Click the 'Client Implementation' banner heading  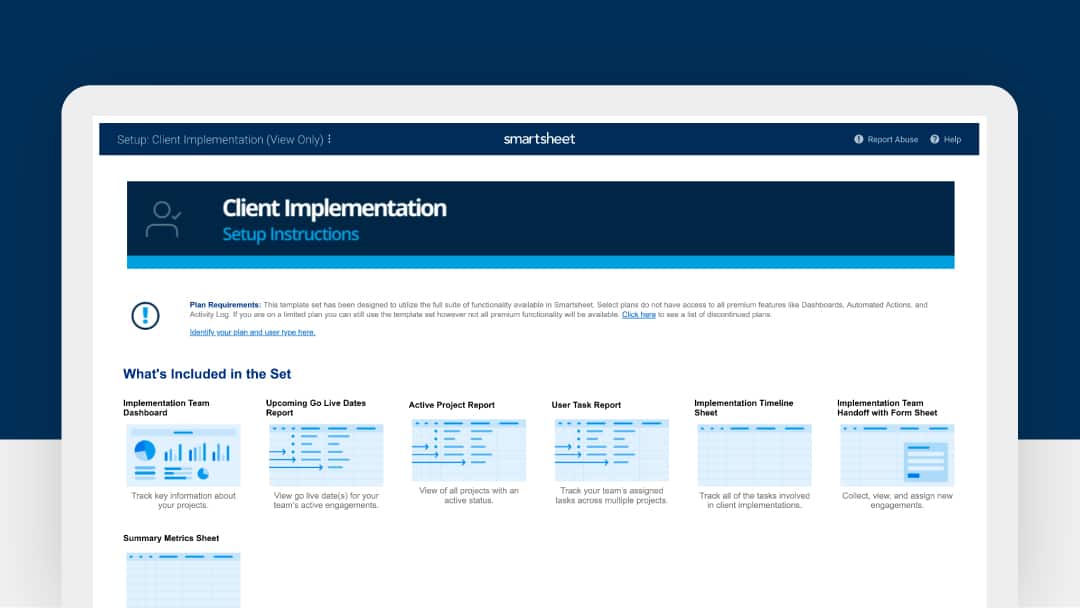pos(334,208)
